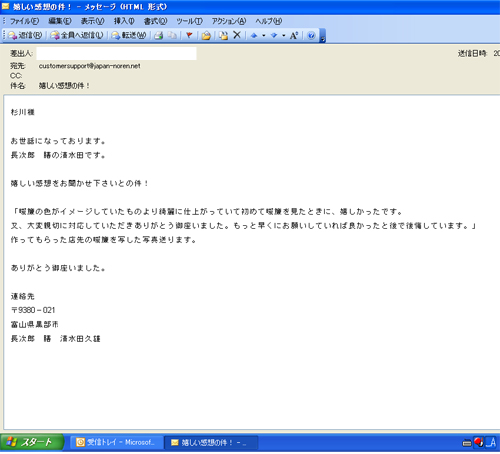Viewport: 500px width, 454px height.
Task: Forward the message with 転送 button
Action: click(x=129, y=35)
